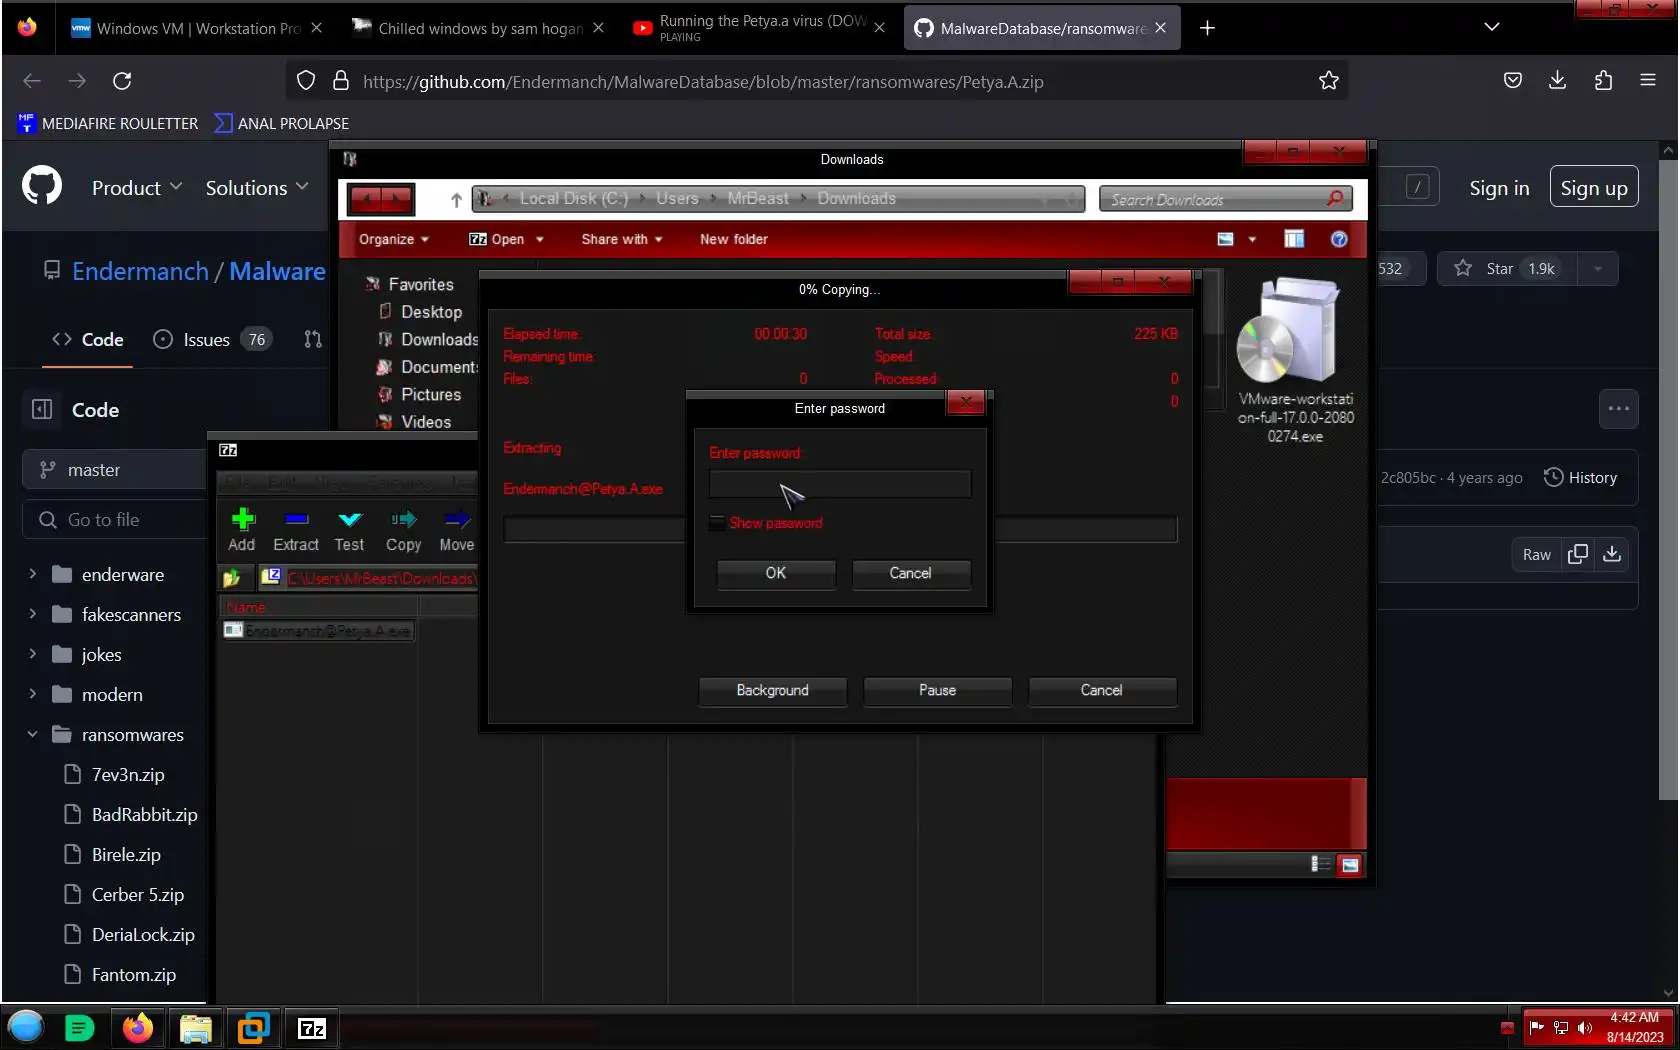Open the Explorer view options dropdown arrow
Viewport: 1680px width, 1050px height.
pos(1251,239)
